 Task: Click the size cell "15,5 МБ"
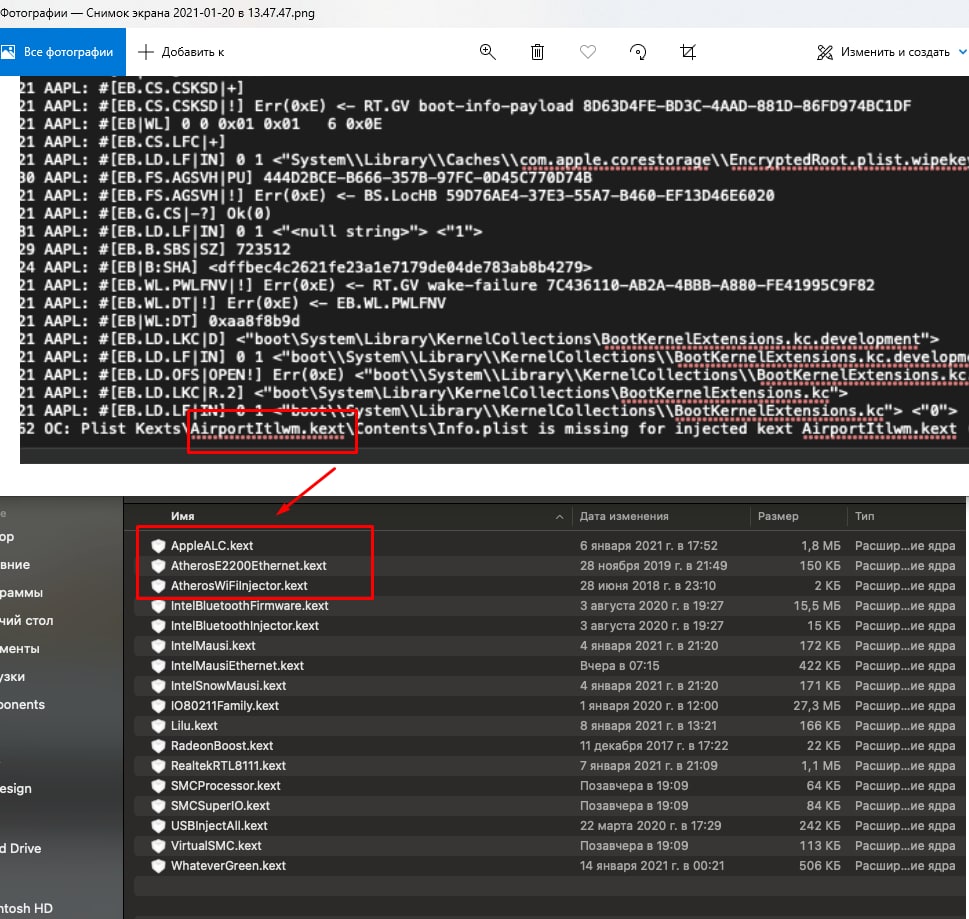pos(817,606)
